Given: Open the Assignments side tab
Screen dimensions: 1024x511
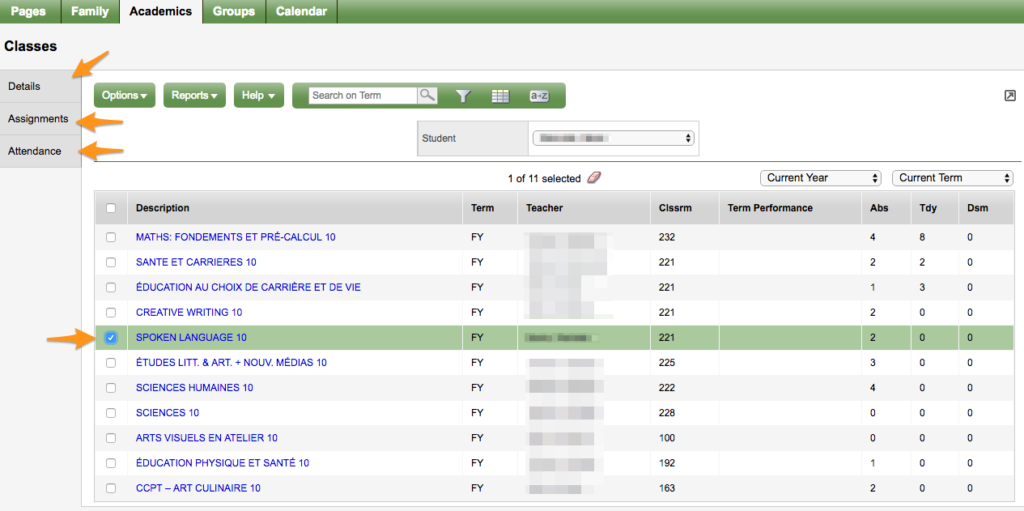Looking at the screenshot, I should point(39,119).
